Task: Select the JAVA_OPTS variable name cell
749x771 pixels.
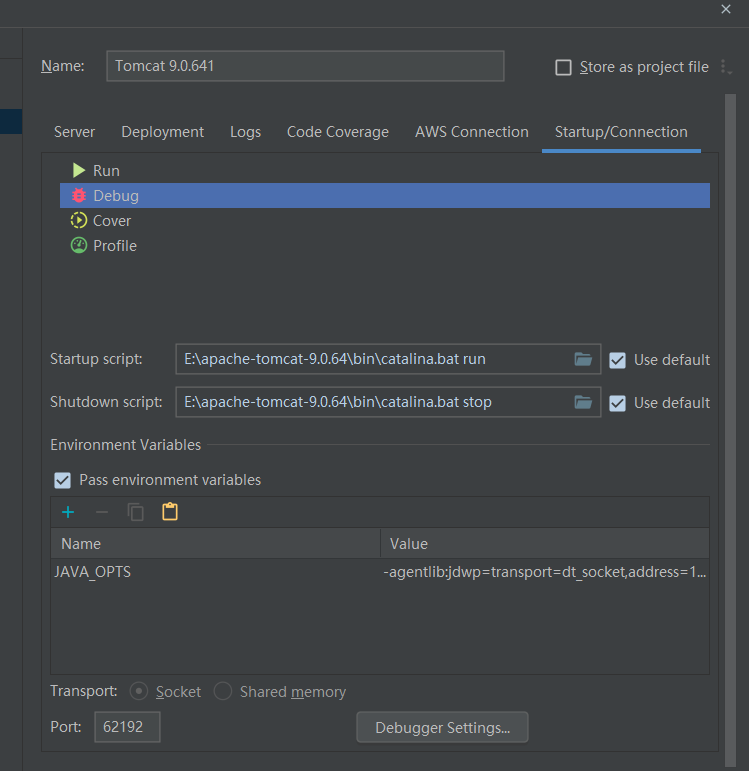Action: [215, 572]
